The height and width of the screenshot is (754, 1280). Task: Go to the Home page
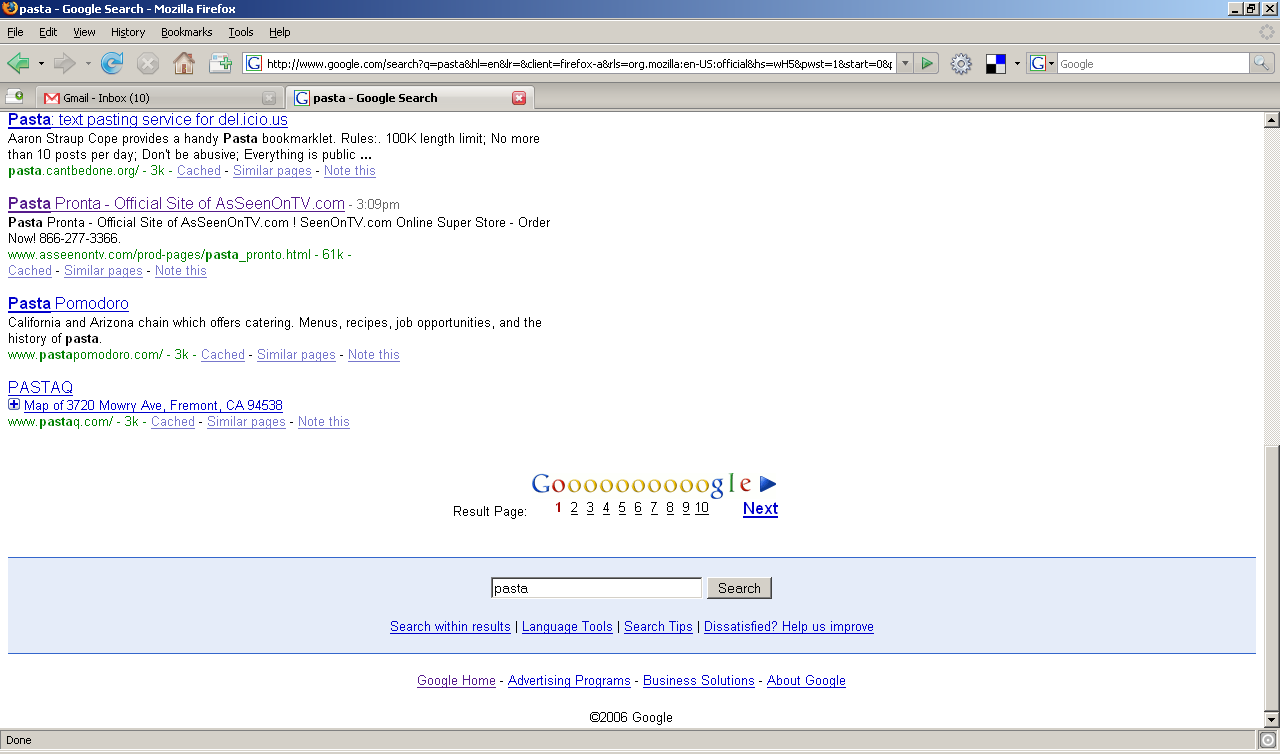[x=184, y=64]
